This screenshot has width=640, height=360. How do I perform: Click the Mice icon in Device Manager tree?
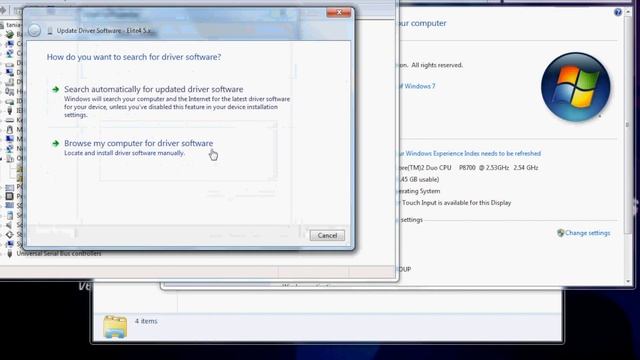click(x=9, y=130)
